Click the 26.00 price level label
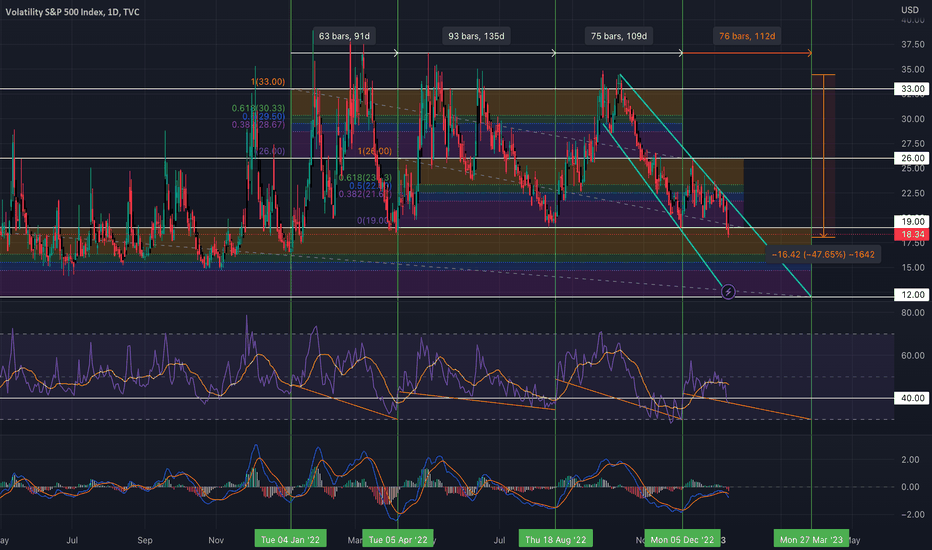 [912, 158]
